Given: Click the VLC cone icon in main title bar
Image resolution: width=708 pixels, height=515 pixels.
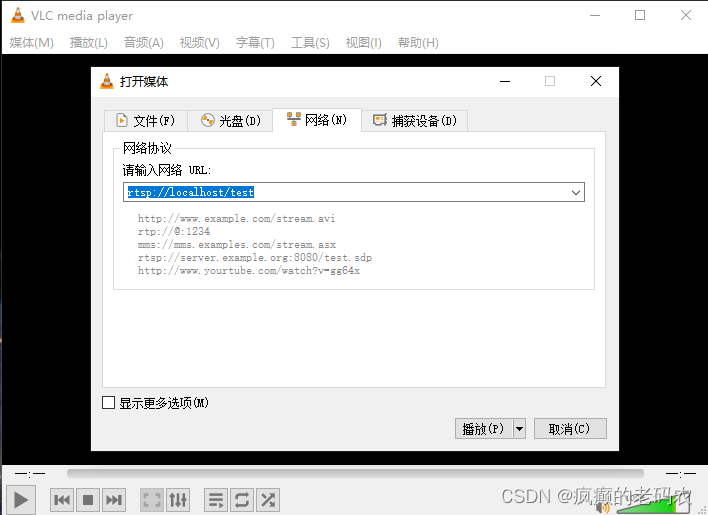Looking at the screenshot, I should coord(18,15).
